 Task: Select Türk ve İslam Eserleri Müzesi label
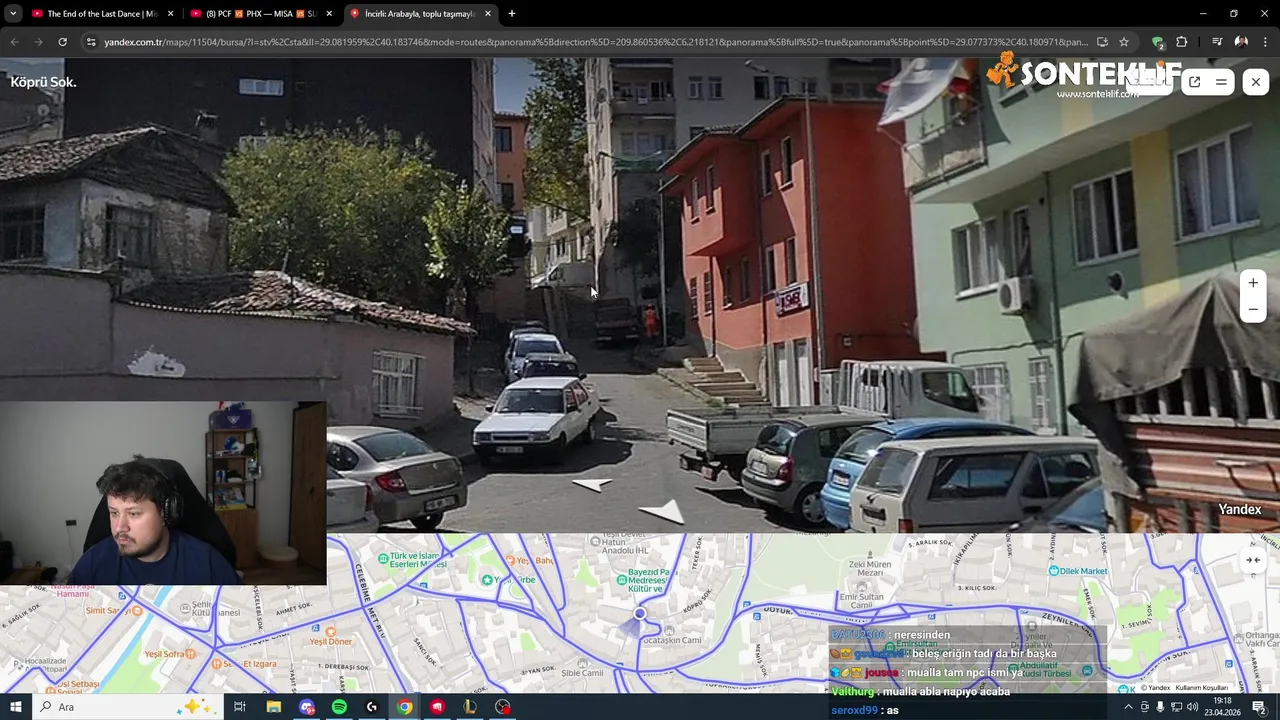tap(415, 560)
